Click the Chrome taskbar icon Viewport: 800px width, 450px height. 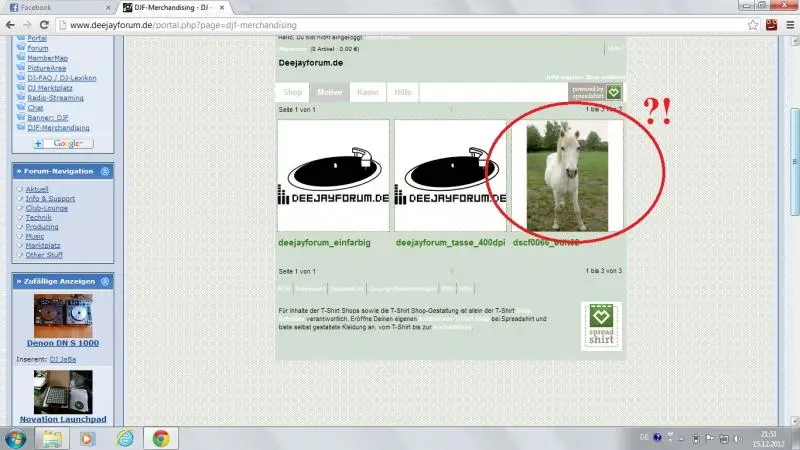coord(161,439)
